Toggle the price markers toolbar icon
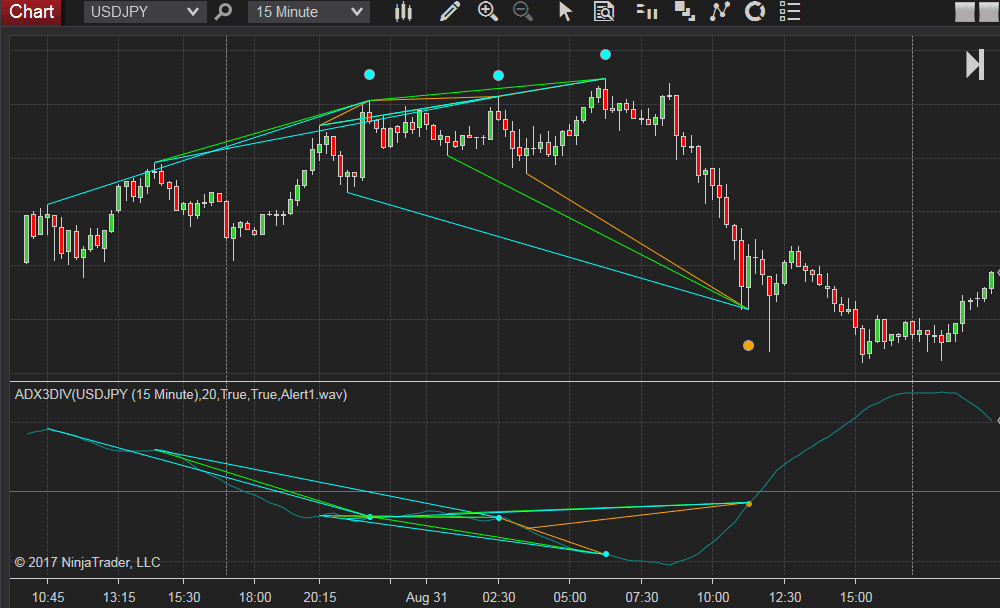Image resolution: width=1000 pixels, height=608 pixels. click(x=647, y=12)
